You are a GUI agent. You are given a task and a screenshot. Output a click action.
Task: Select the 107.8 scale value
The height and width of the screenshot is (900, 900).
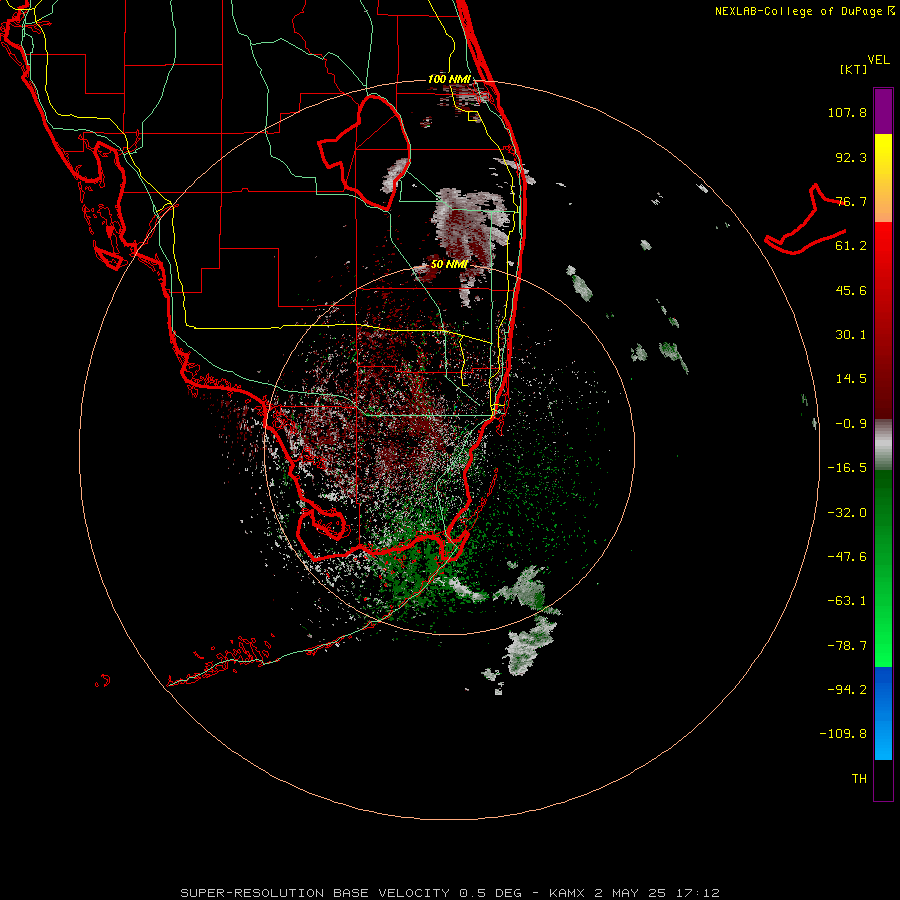[x=847, y=112]
